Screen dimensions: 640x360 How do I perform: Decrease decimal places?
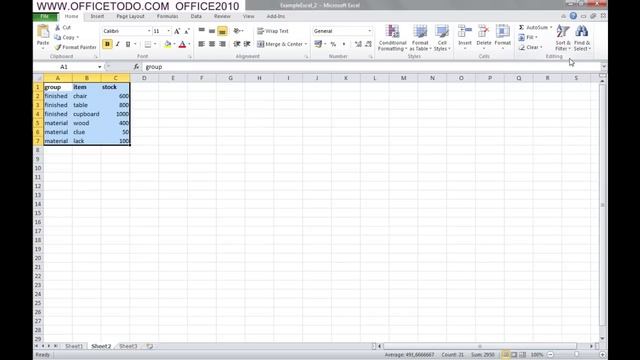click(x=368, y=44)
